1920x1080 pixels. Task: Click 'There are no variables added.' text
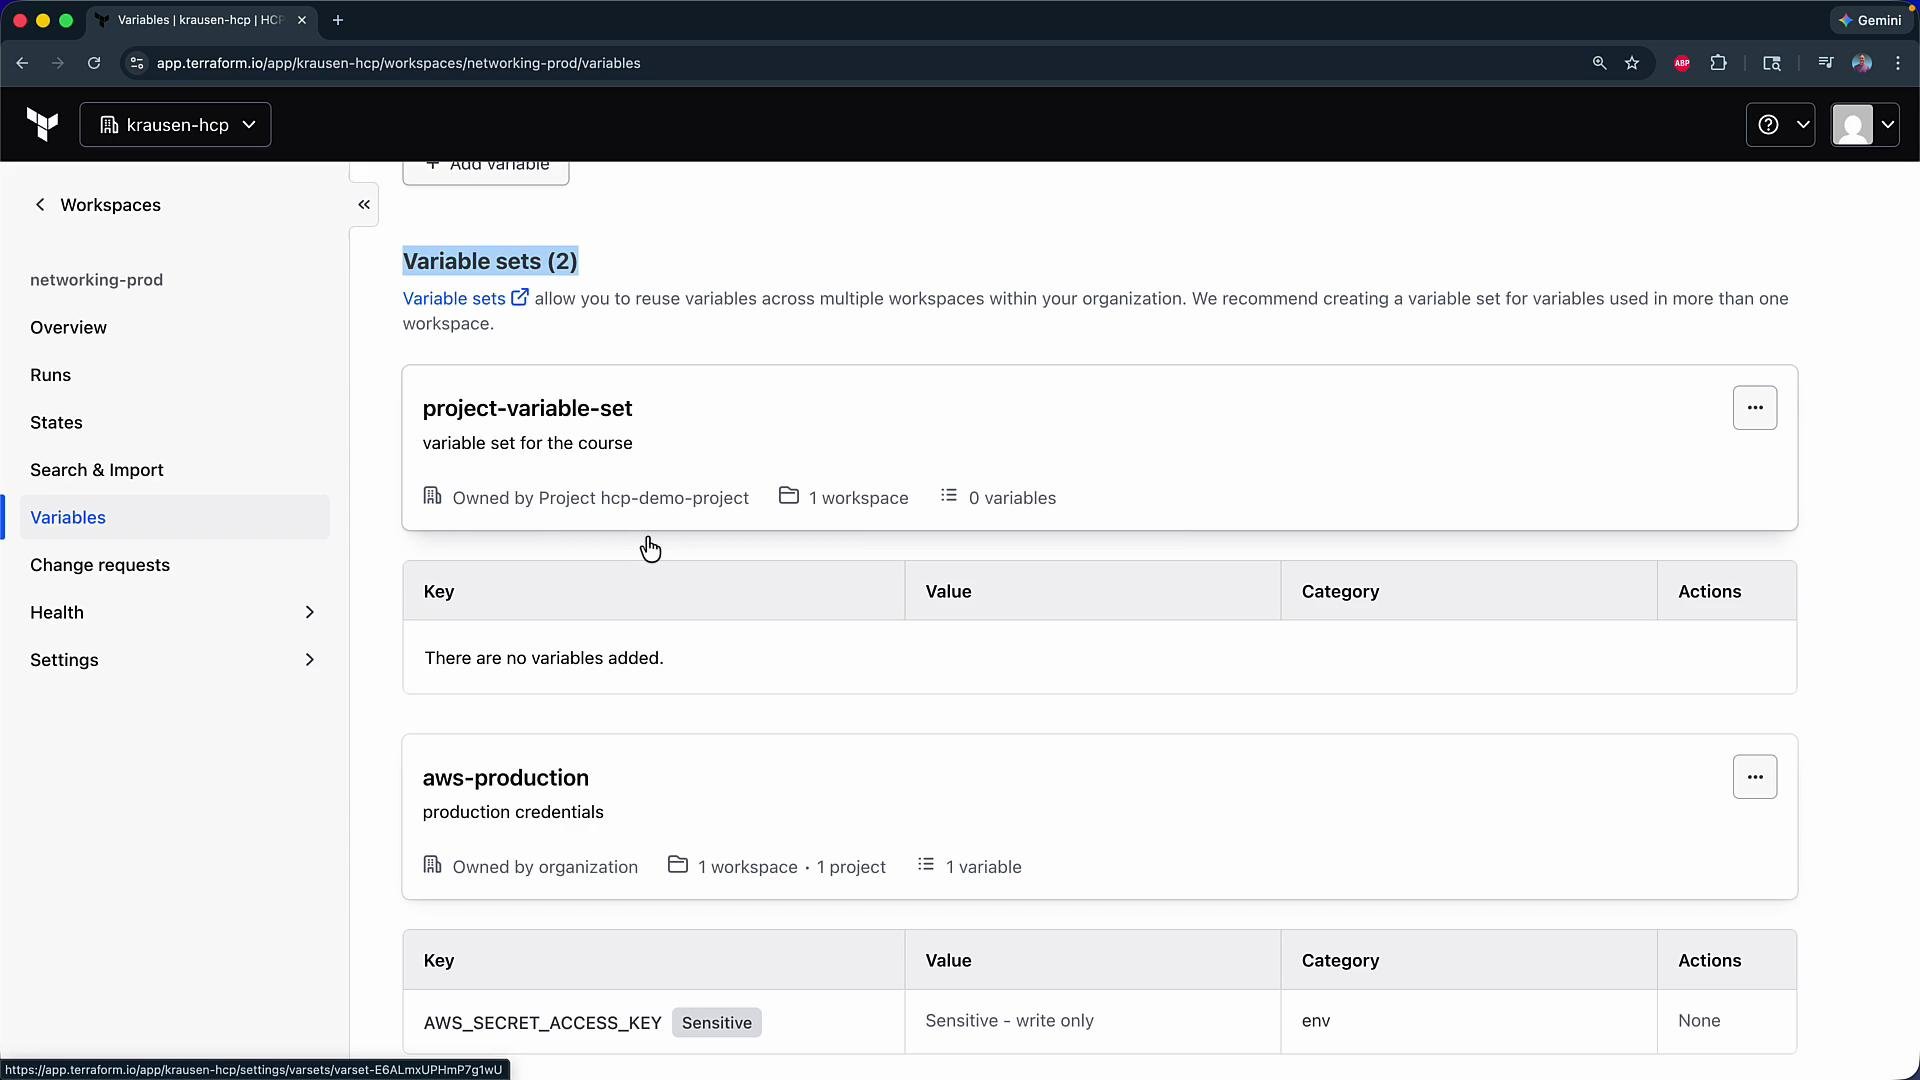[544, 658]
